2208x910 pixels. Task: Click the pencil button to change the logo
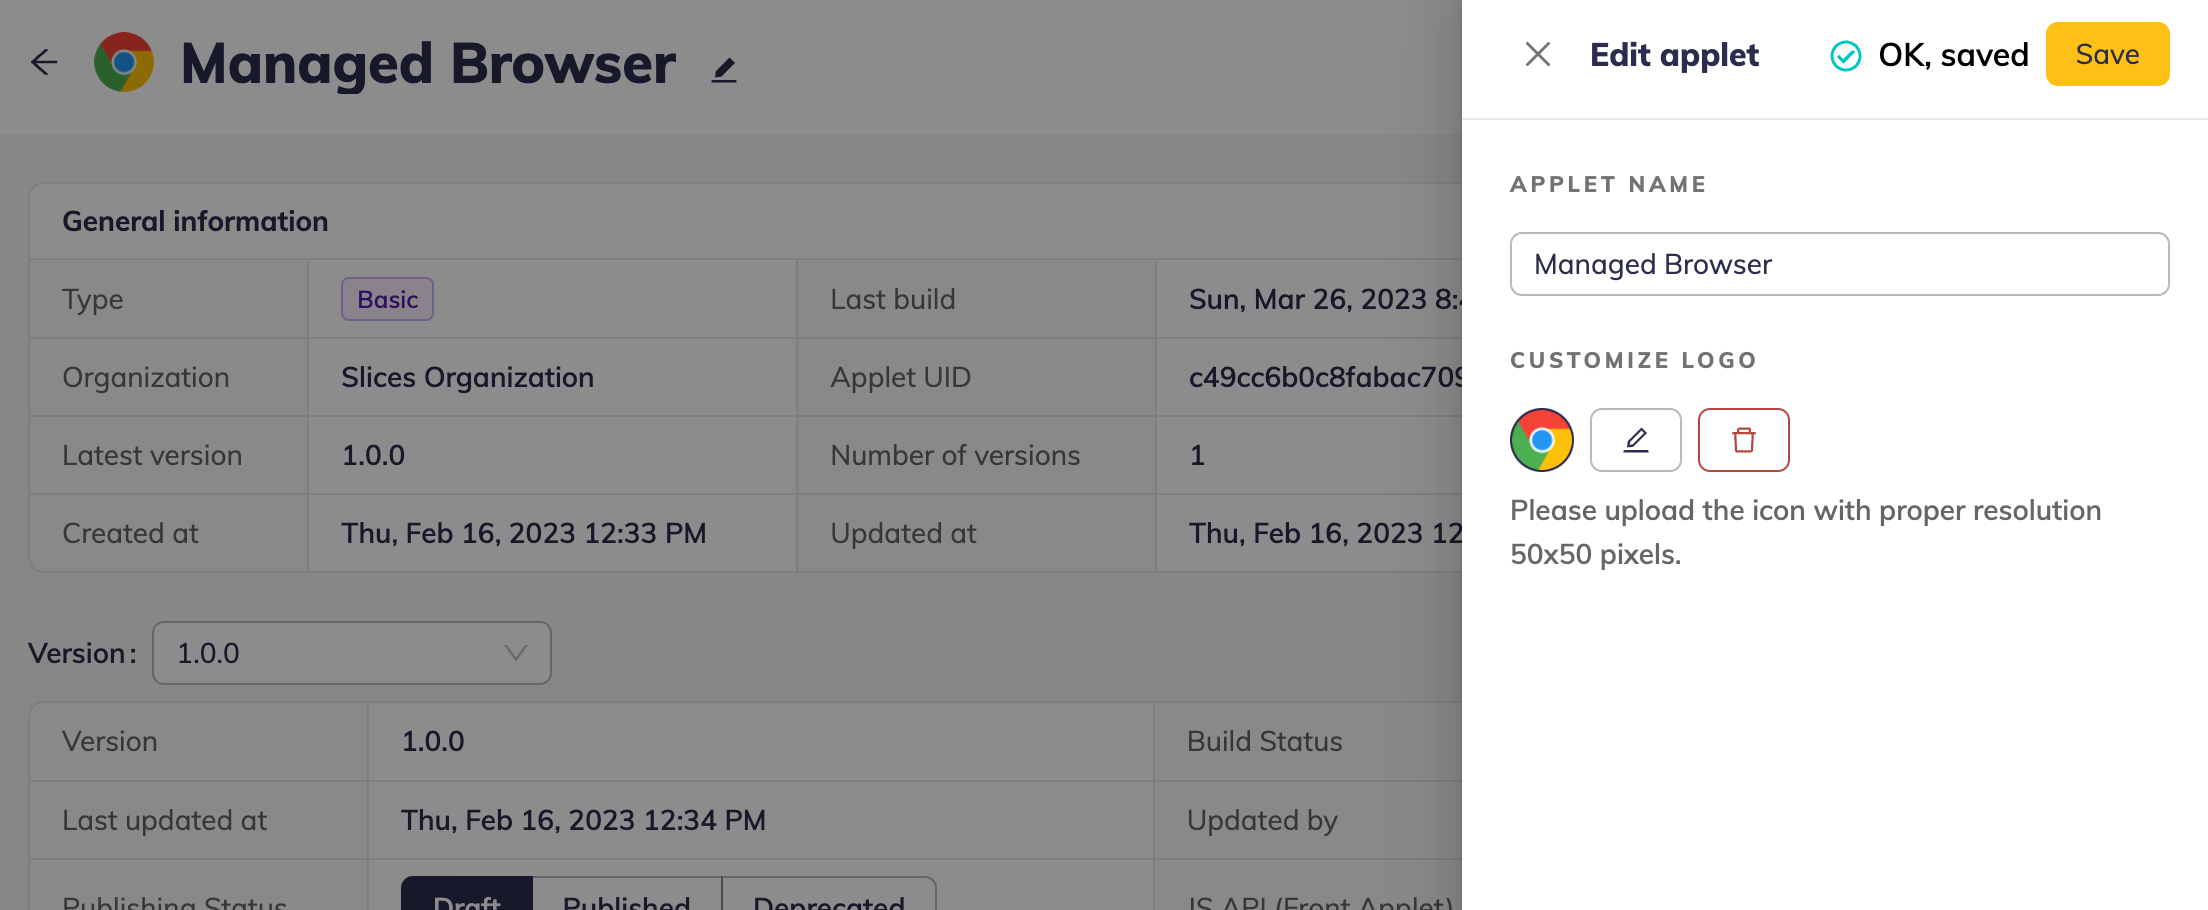point(1635,440)
